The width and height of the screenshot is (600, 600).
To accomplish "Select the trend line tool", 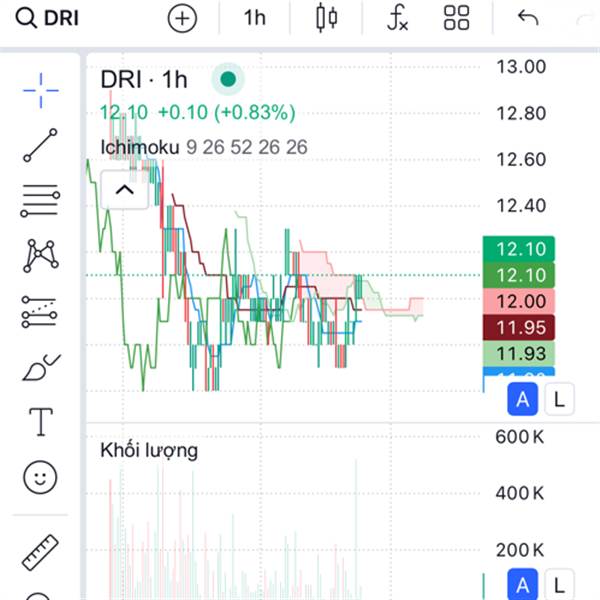I will click(40, 145).
